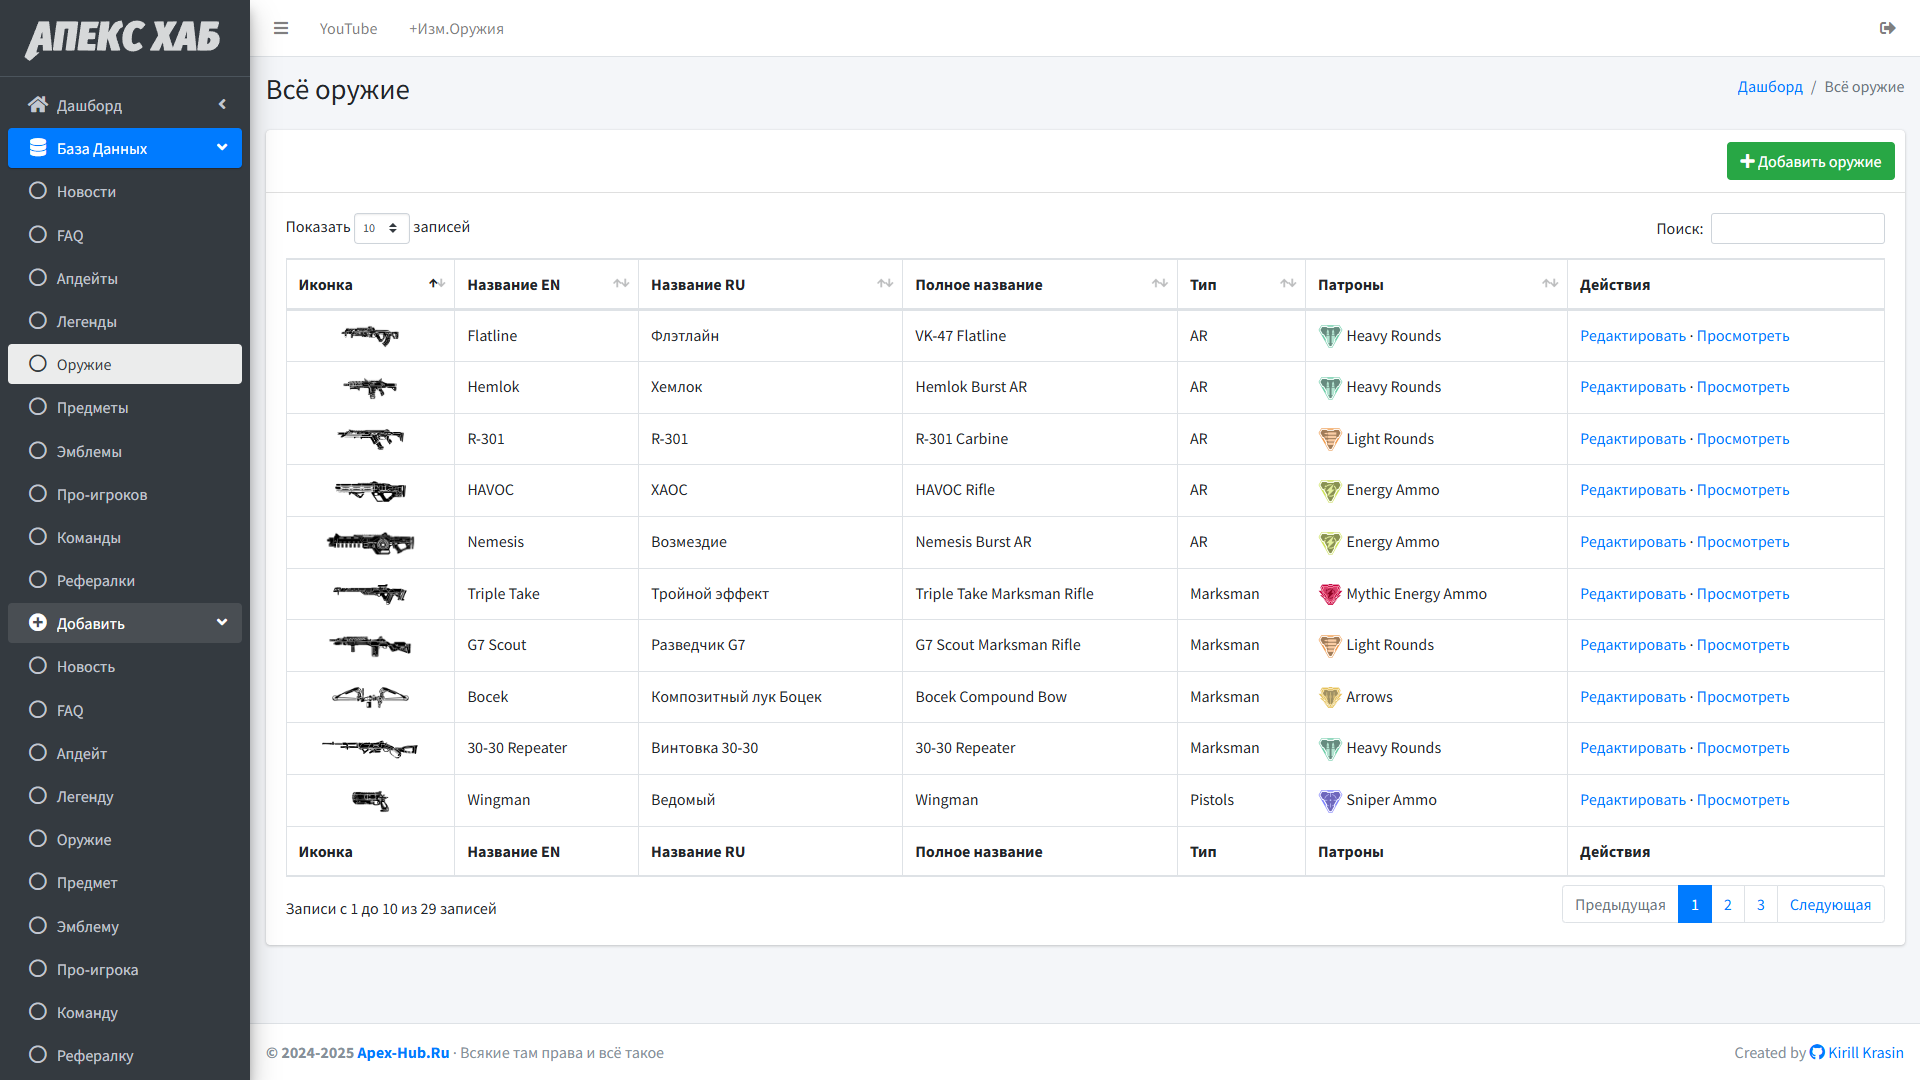Click the Добавить оружие button
This screenshot has height=1080, width=1920.
click(1810, 161)
